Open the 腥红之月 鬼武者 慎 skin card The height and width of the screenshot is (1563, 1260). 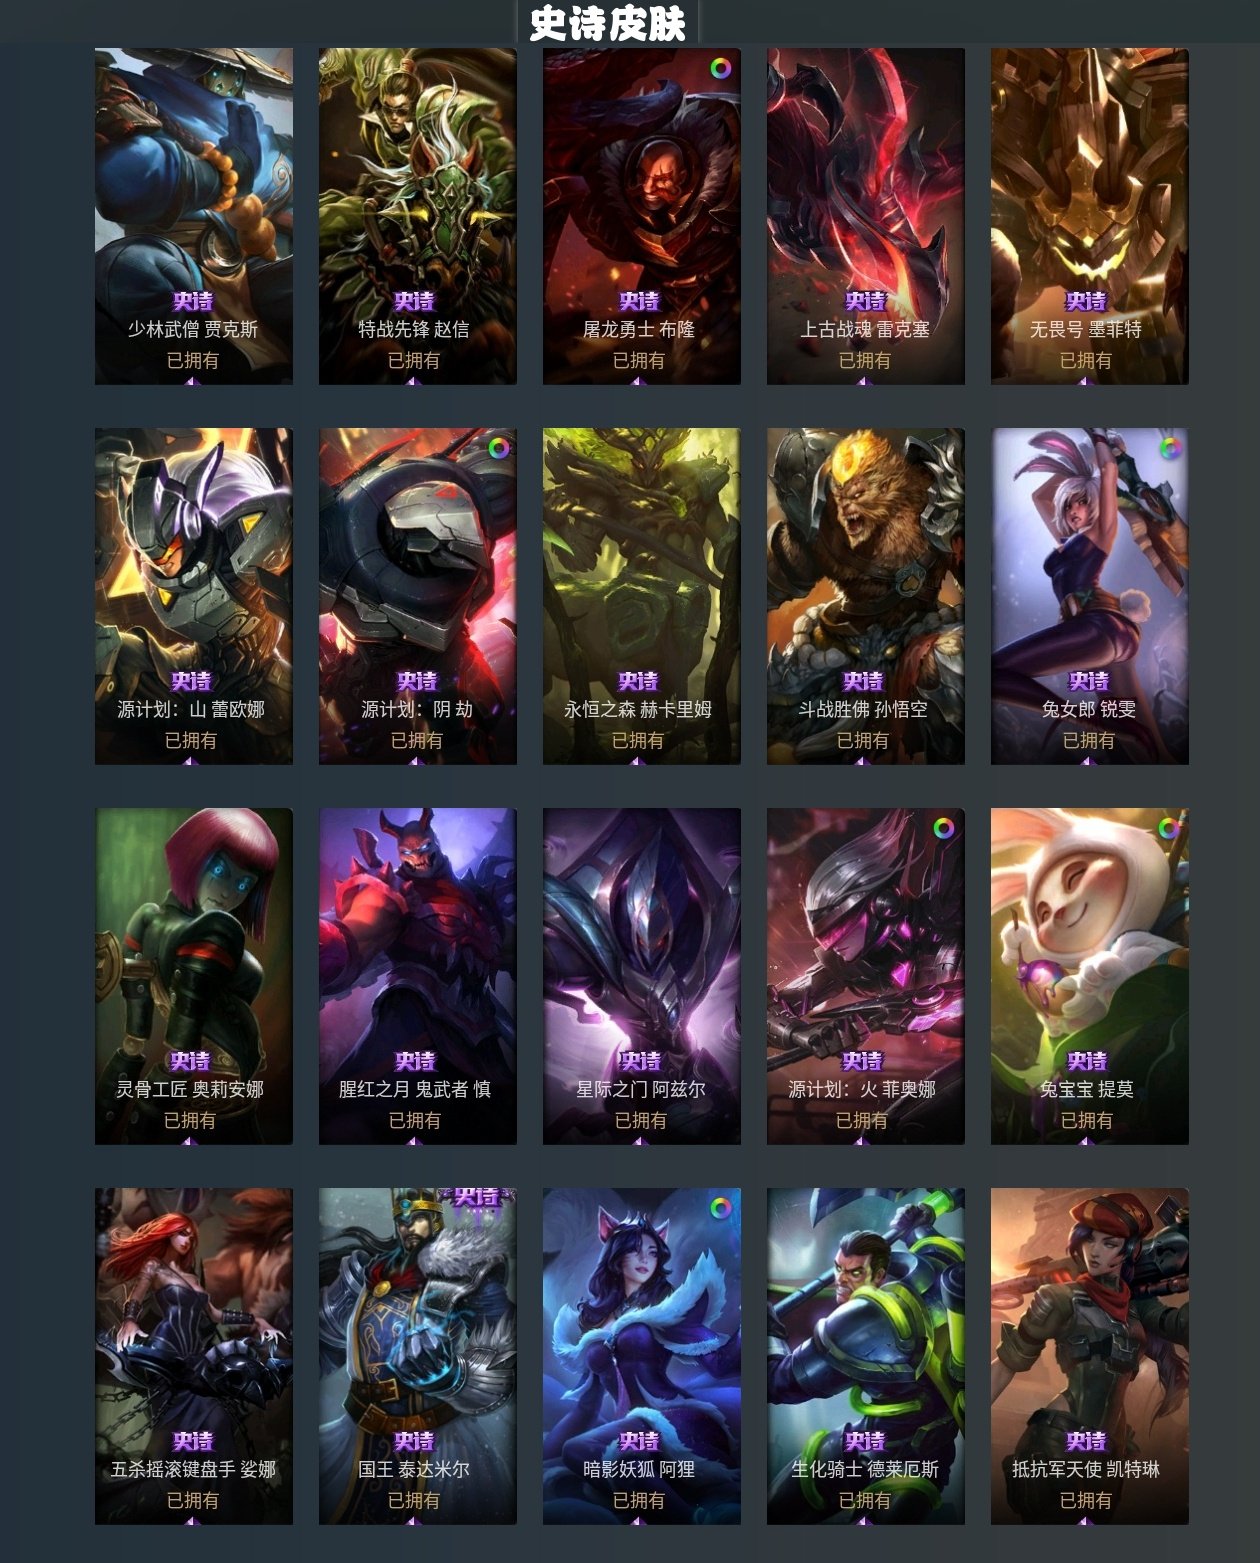(x=418, y=976)
